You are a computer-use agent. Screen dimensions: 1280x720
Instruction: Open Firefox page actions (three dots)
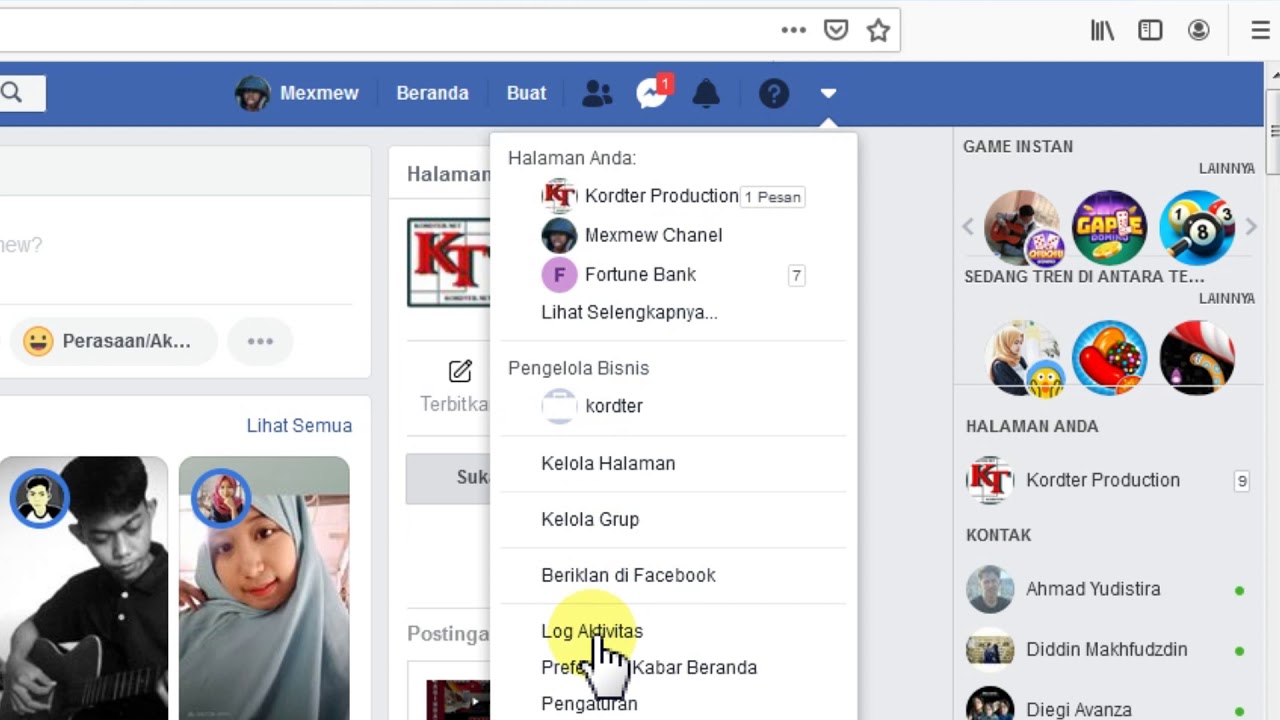(794, 30)
